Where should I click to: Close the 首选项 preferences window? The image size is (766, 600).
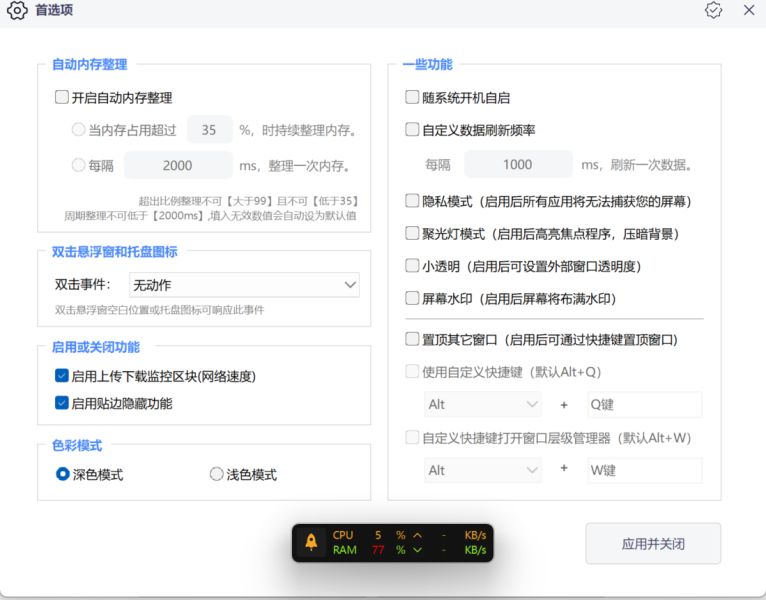click(x=749, y=10)
